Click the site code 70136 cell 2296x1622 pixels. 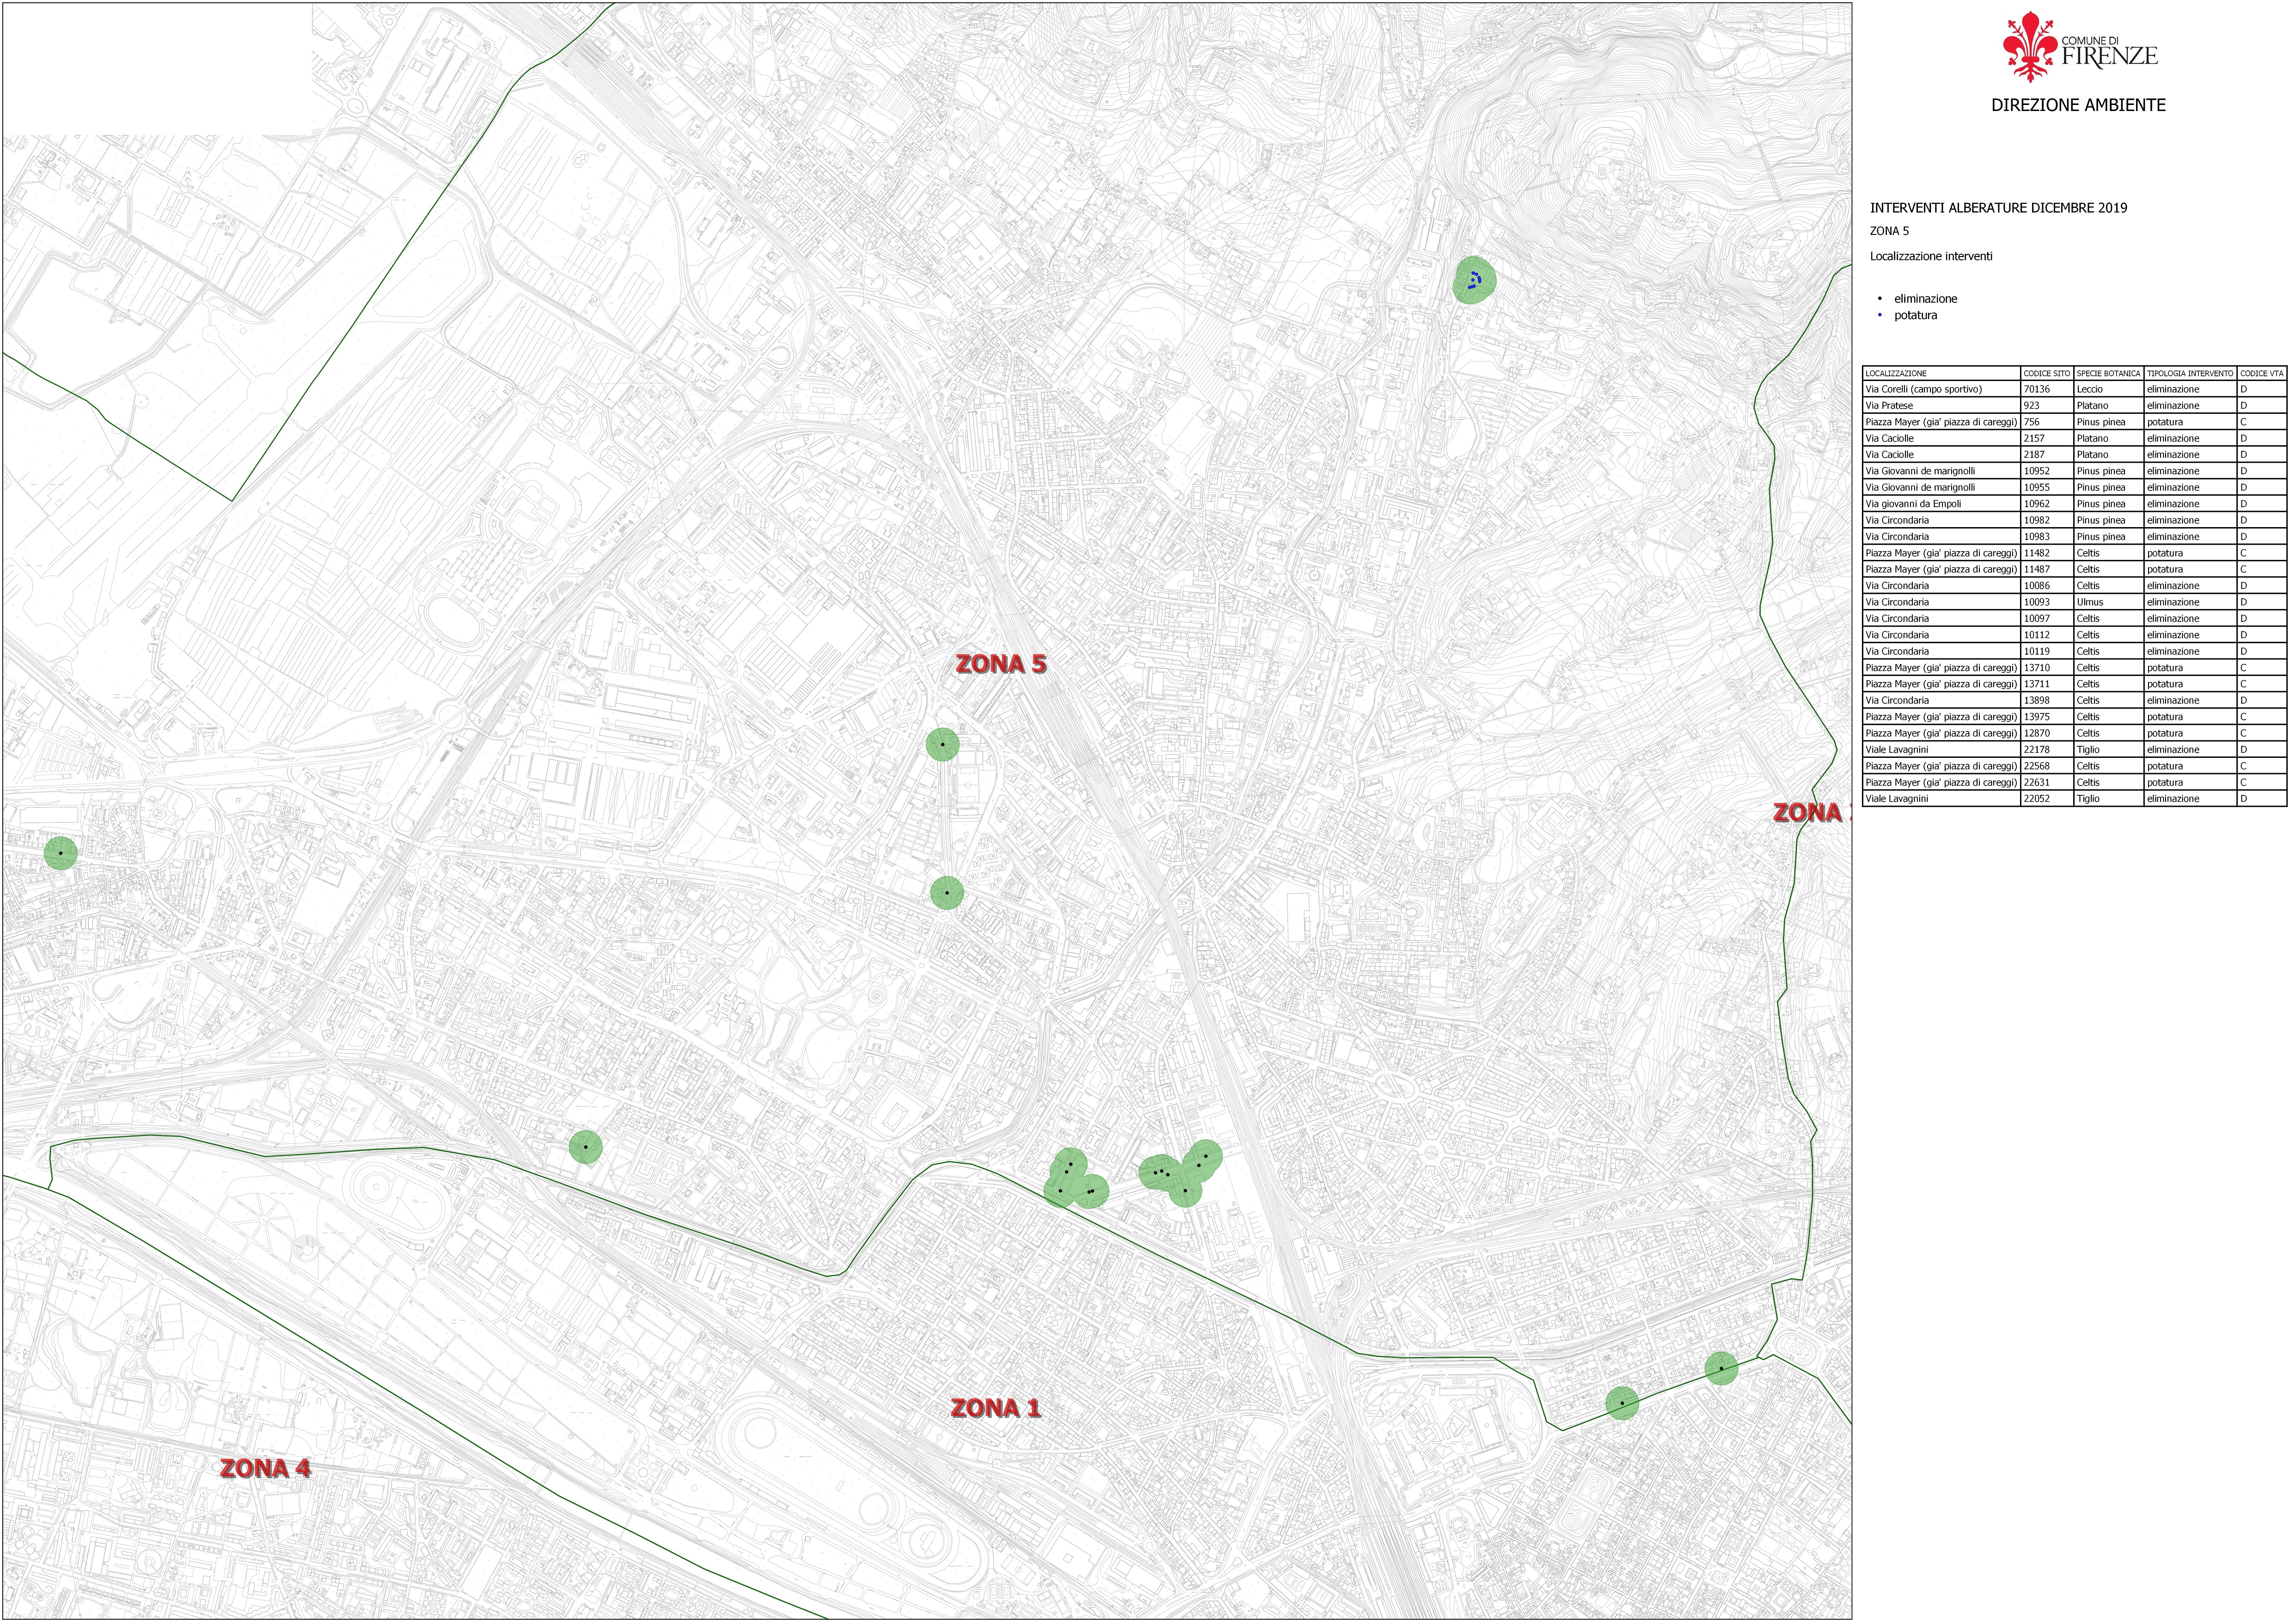click(2037, 389)
